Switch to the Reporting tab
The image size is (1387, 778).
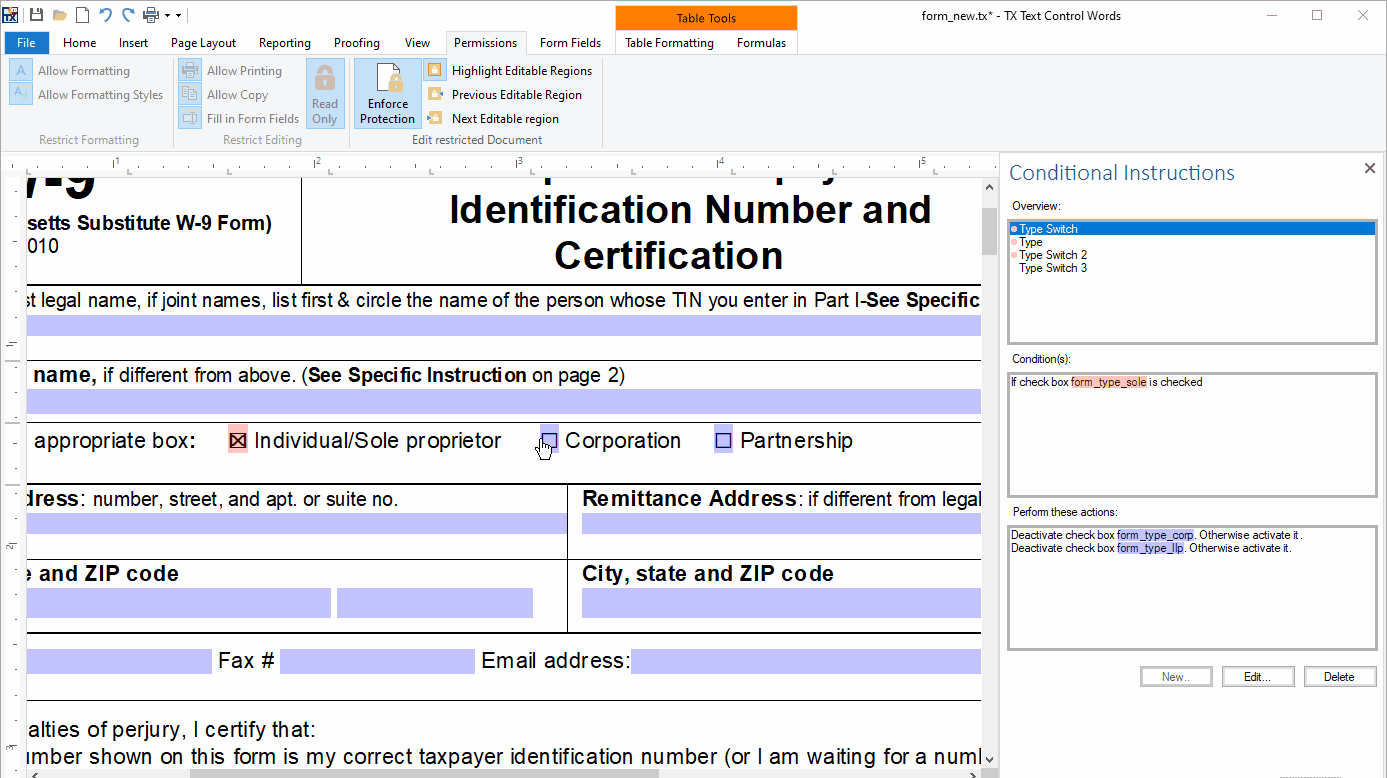click(285, 43)
